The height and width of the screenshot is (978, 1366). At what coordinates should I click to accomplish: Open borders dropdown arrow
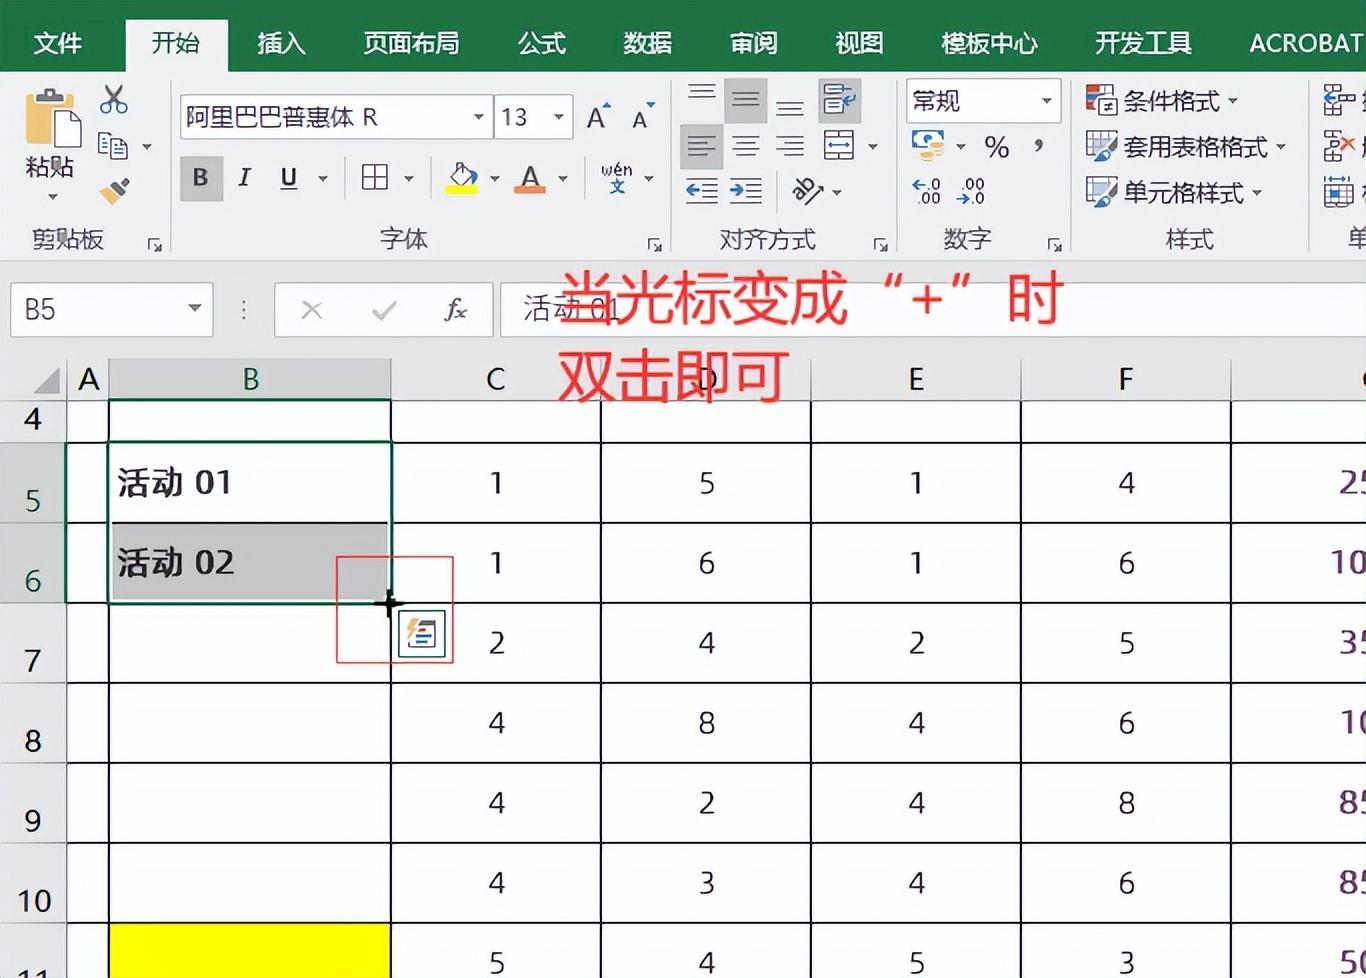[x=409, y=178]
